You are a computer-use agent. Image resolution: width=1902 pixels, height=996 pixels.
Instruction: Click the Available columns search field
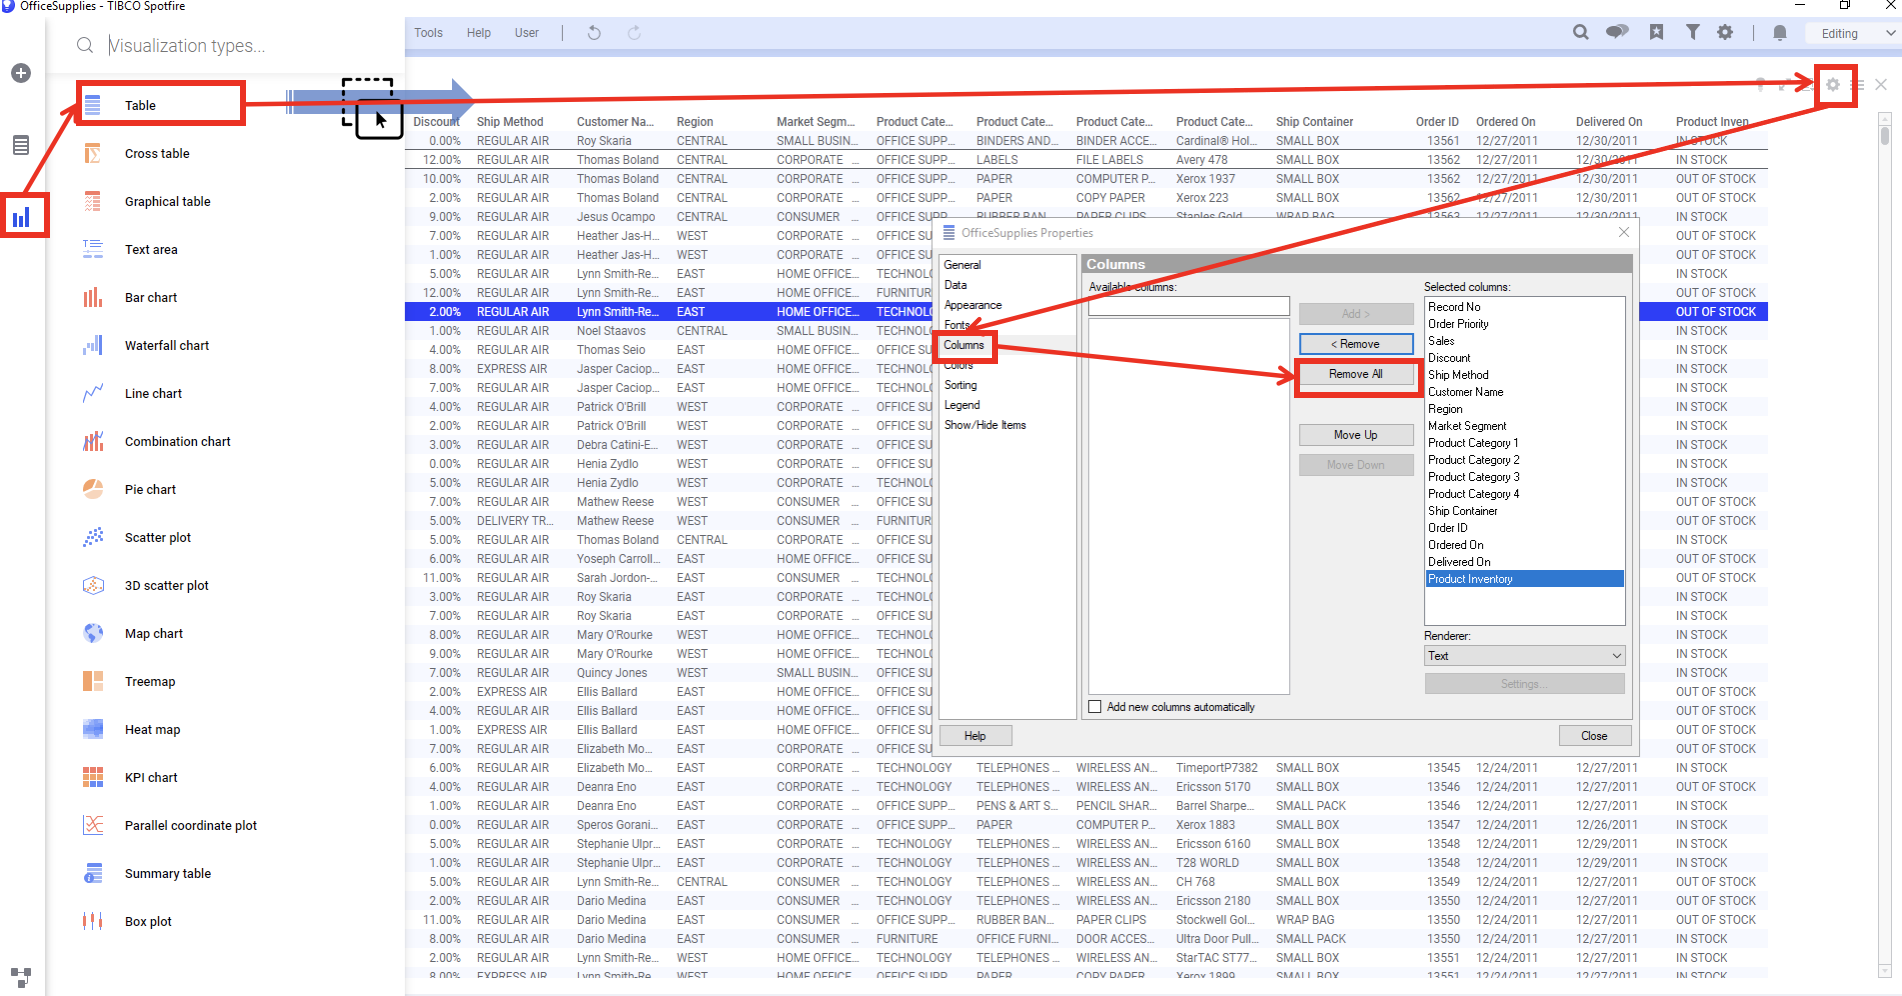[1189, 306]
